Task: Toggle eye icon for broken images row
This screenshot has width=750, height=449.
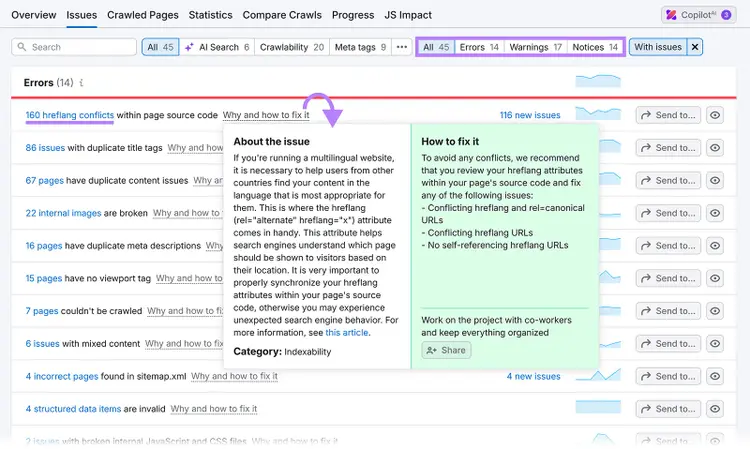Action: [715, 213]
